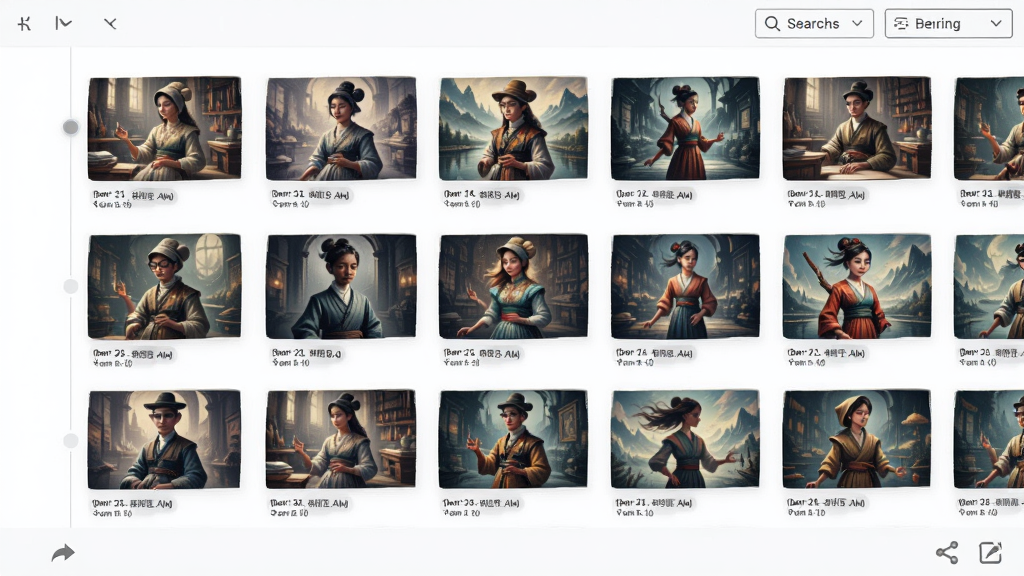
Task: Open the thumbnail of the woman in a red robe with a staff by mountains
Action: pos(857,286)
